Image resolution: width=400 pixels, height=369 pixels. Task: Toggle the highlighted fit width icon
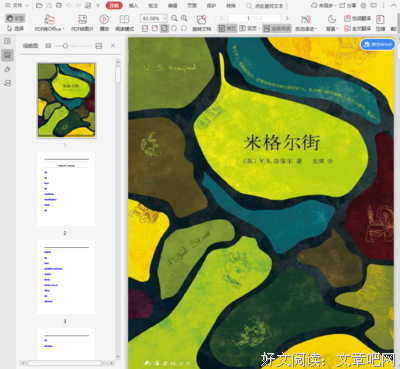pyautogui.click(x=164, y=29)
